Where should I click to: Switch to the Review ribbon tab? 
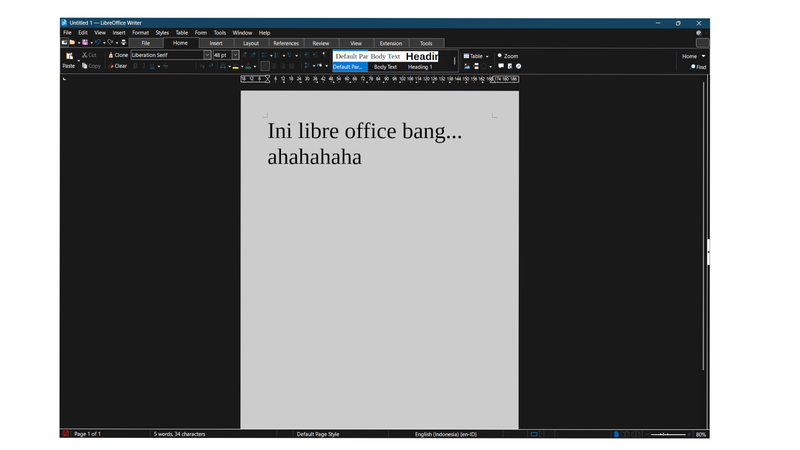coord(320,43)
